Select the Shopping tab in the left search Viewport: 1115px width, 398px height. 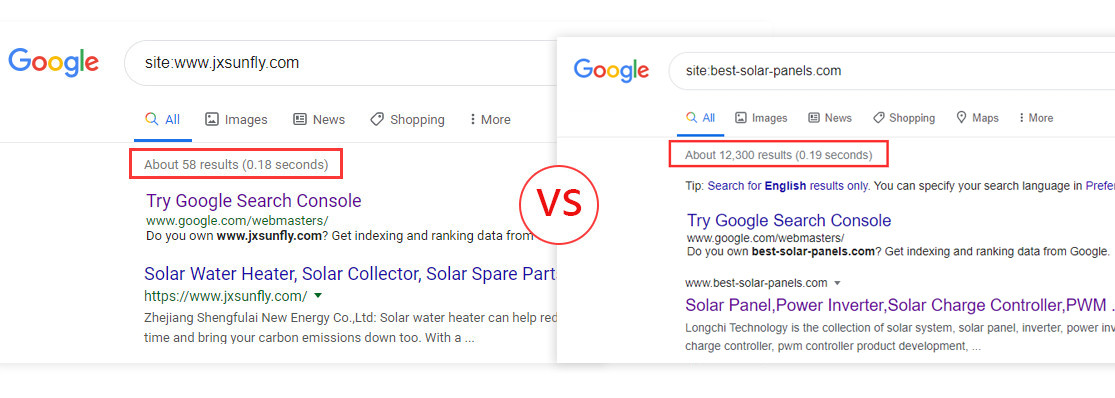(407, 119)
